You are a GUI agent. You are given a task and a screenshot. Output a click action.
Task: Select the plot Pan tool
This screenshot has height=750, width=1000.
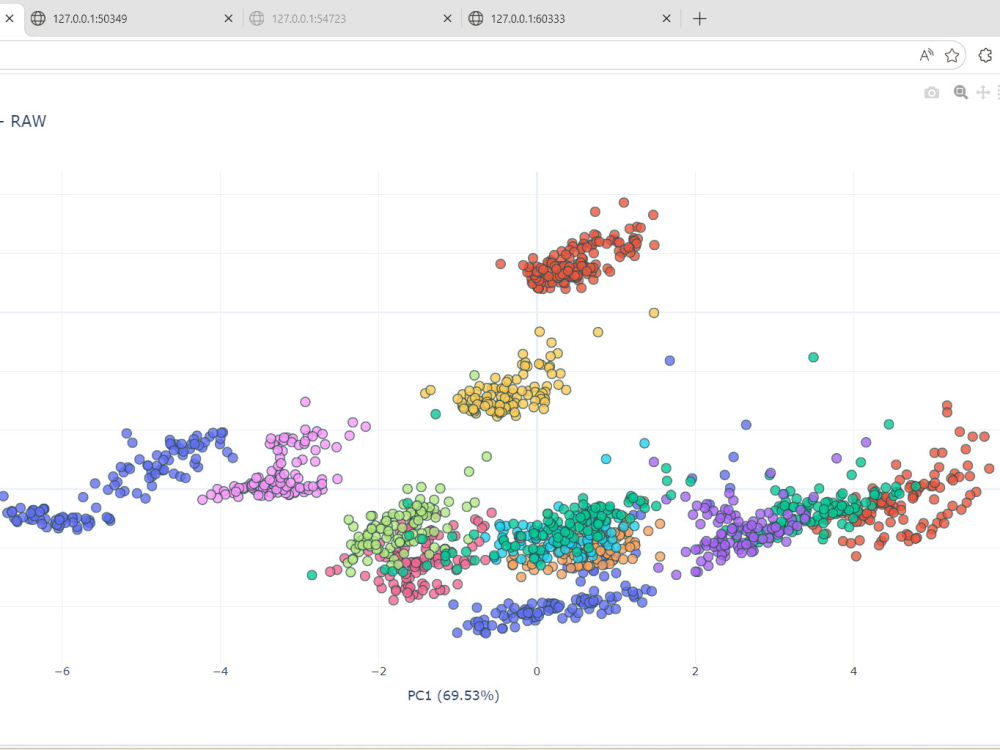pos(983,92)
